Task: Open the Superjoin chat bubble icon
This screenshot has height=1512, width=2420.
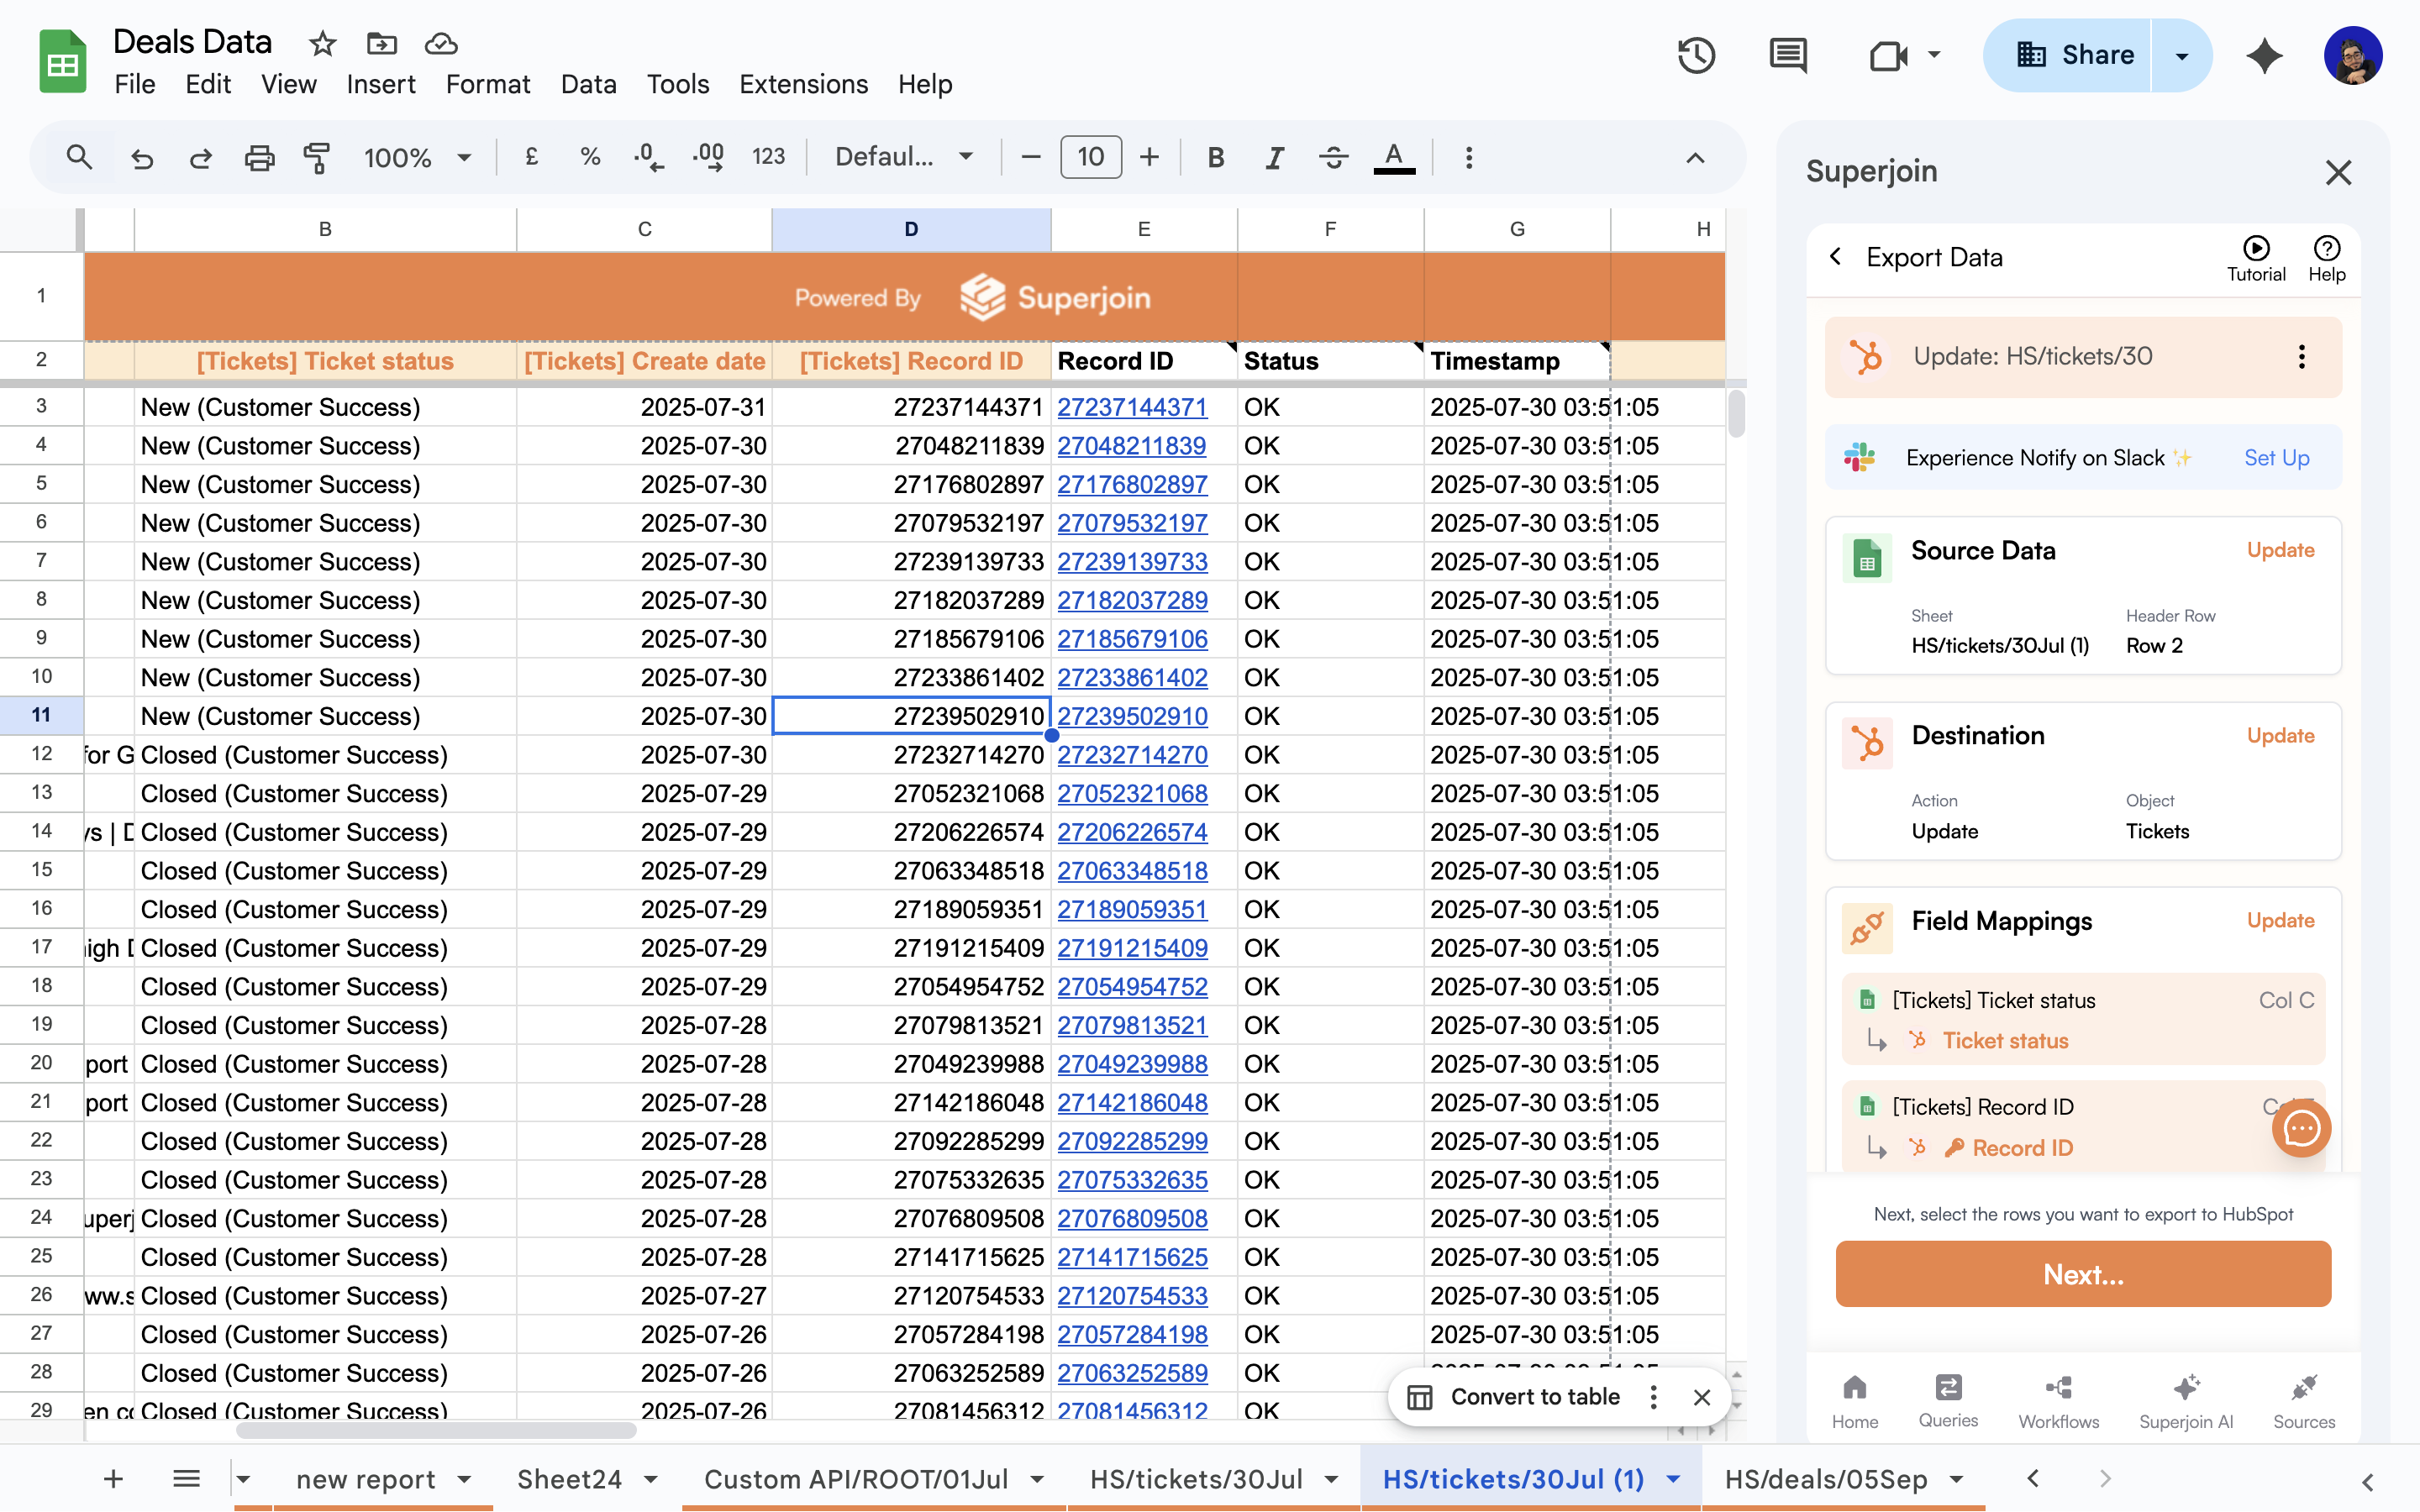Action: click(2301, 1129)
